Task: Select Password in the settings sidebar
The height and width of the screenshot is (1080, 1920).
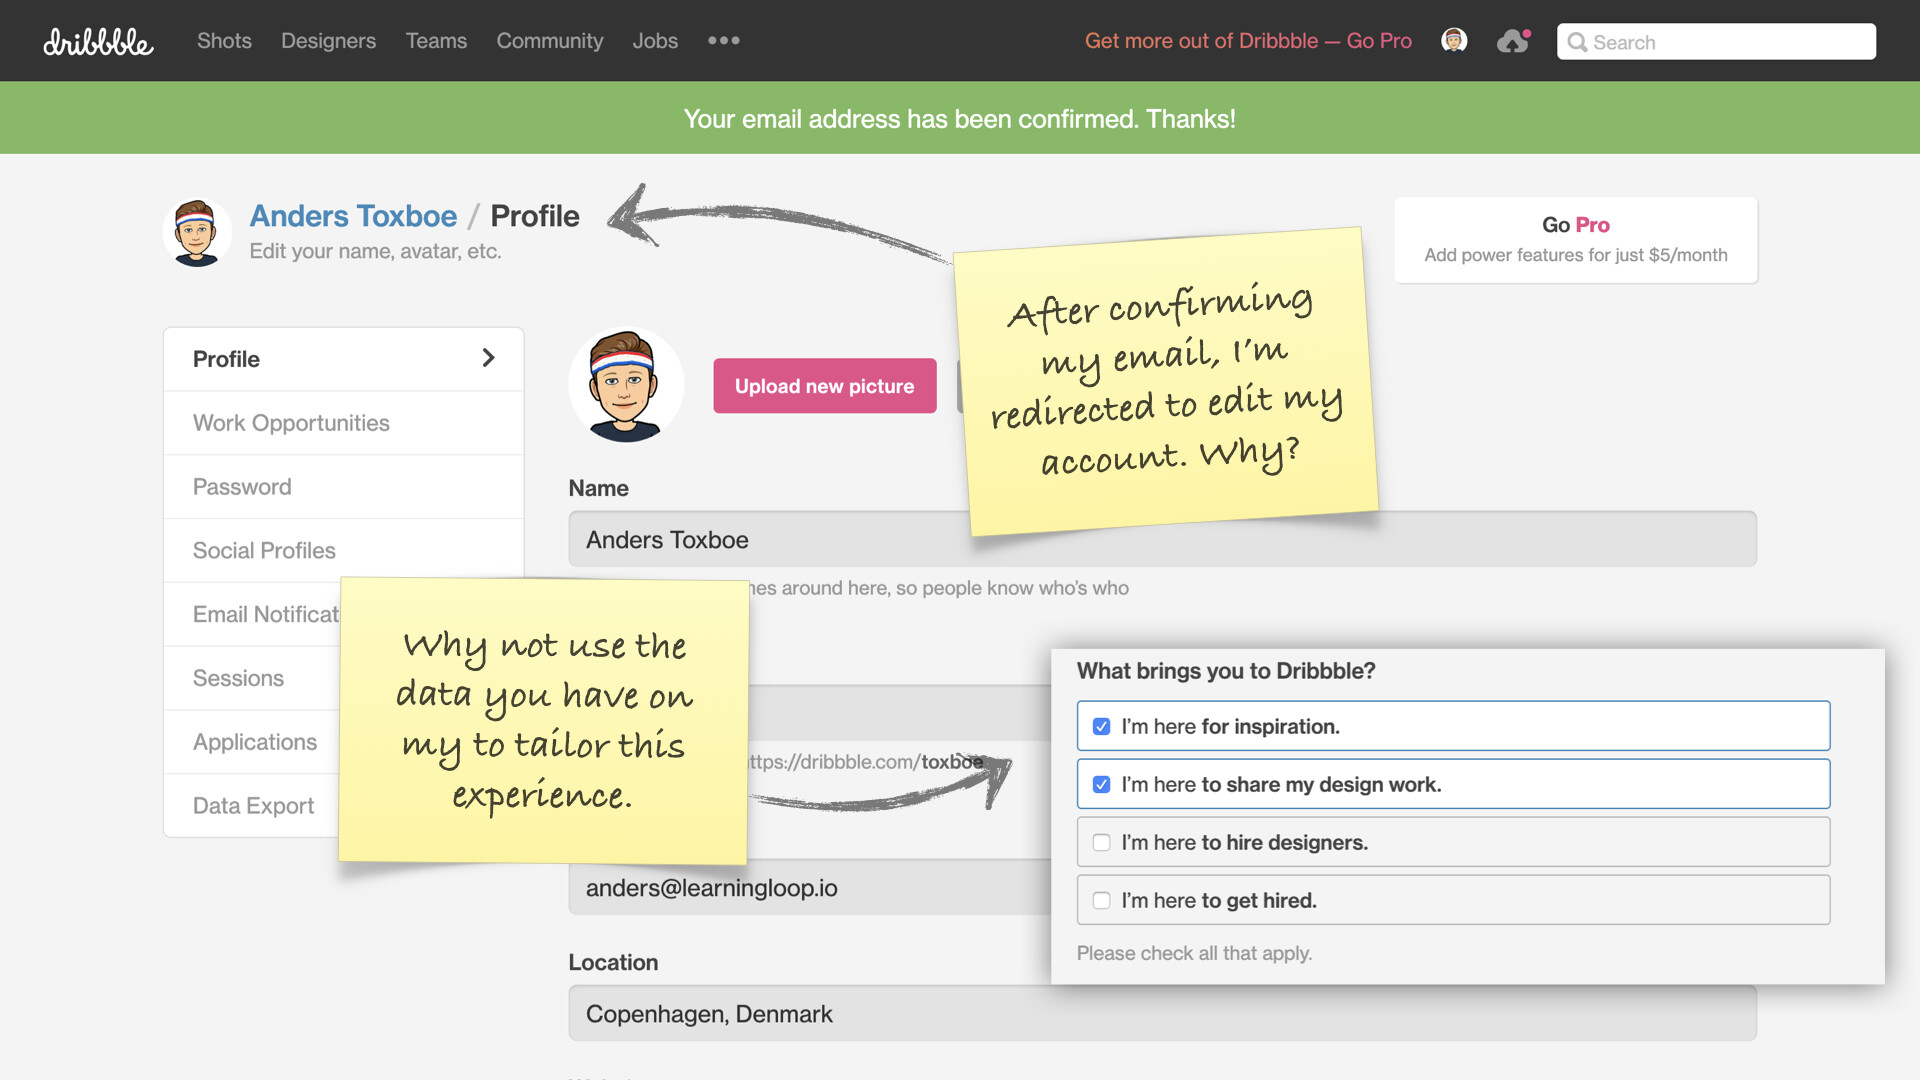Action: tap(242, 487)
